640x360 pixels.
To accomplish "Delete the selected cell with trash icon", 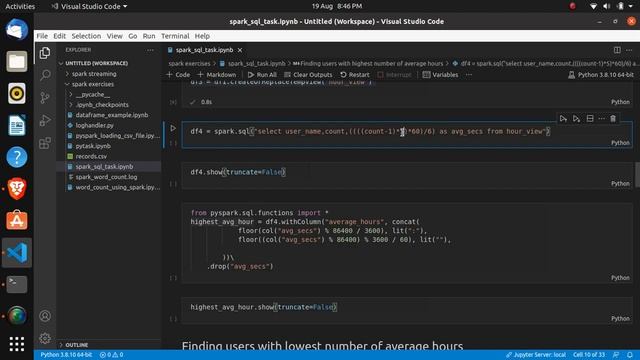I will point(613,119).
